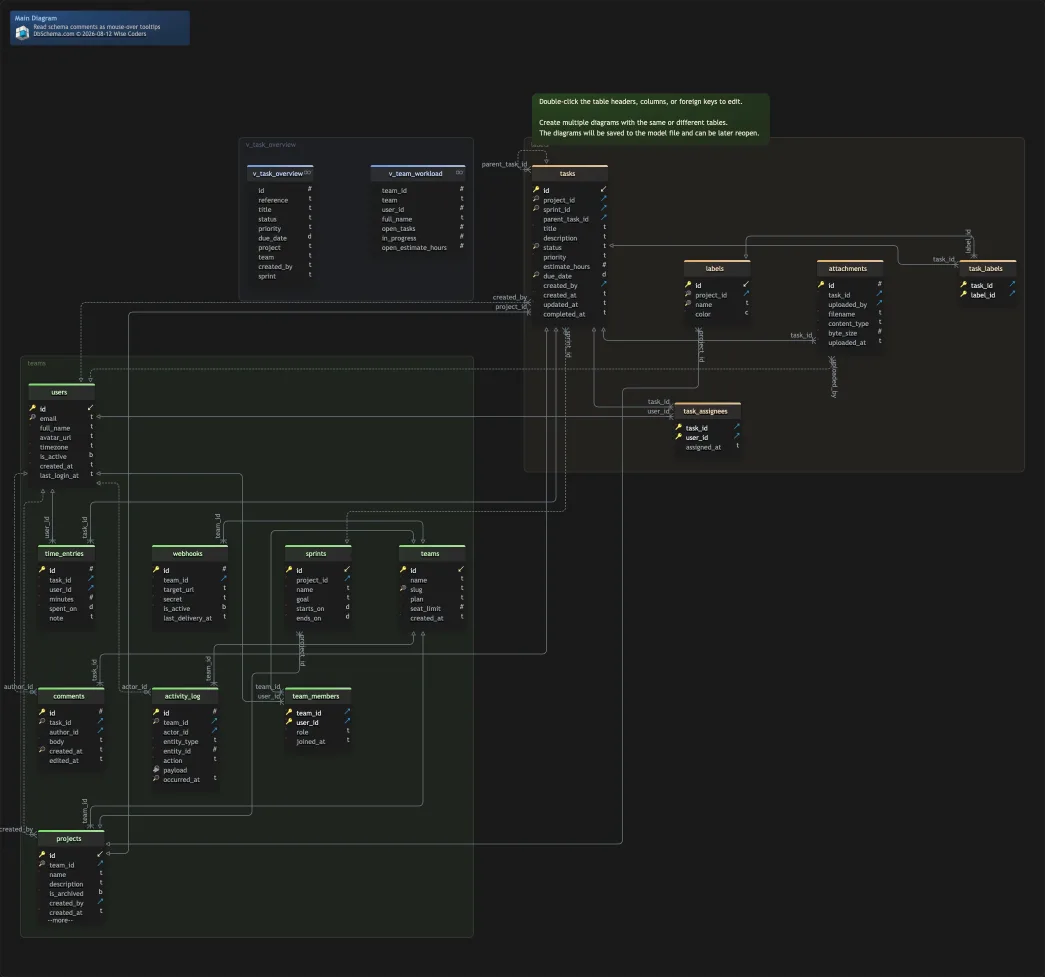Click index icon beside projects team_id column
The height and width of the screenshot is (977, 1045).
(x=42, y=864)
